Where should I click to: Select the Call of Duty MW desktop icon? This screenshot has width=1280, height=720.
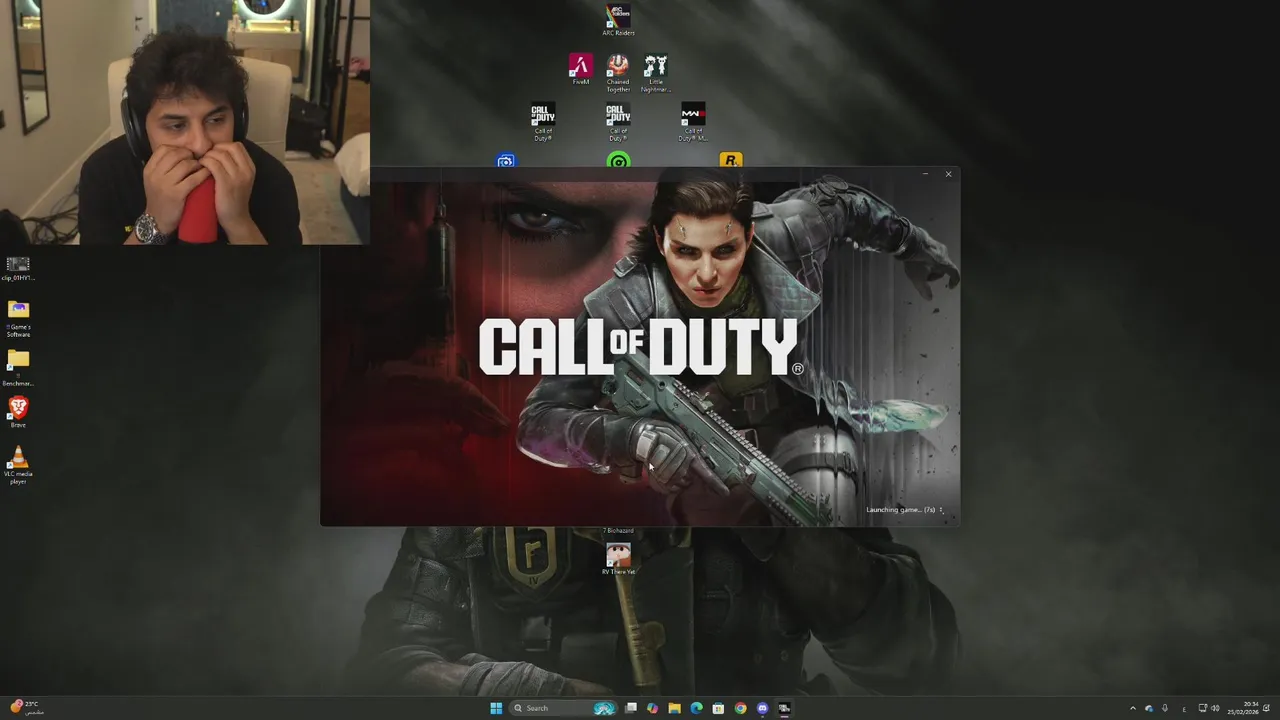click(x=693, y=122)
